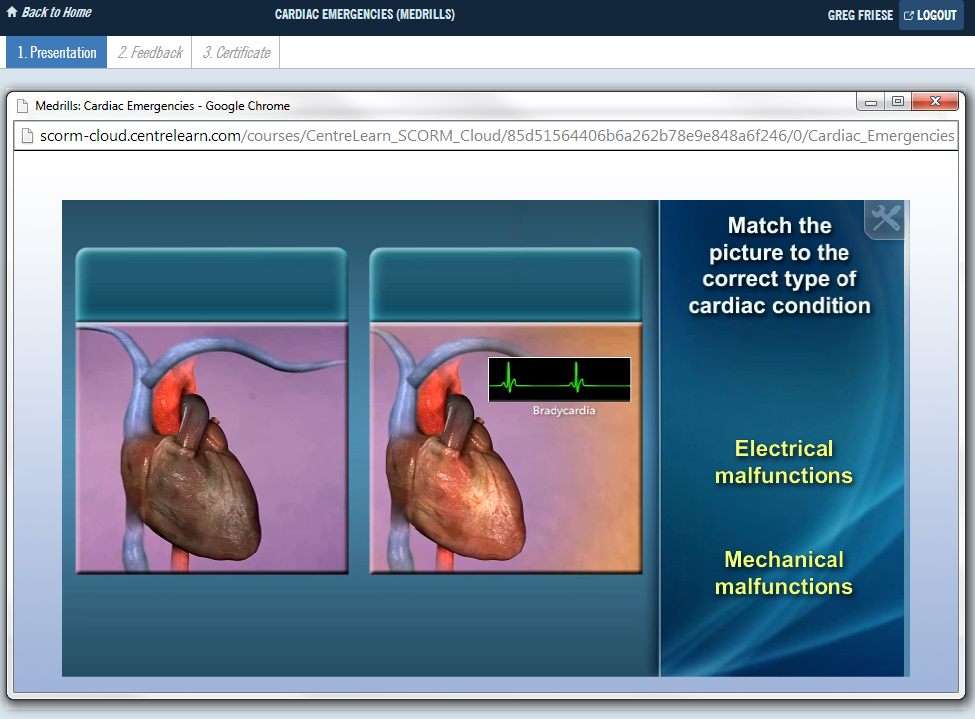Image resolution: width=975 pixels, height=719 pixels.
Task: Click the Bradycardia caption text
Action: click(x=564, y=411)
